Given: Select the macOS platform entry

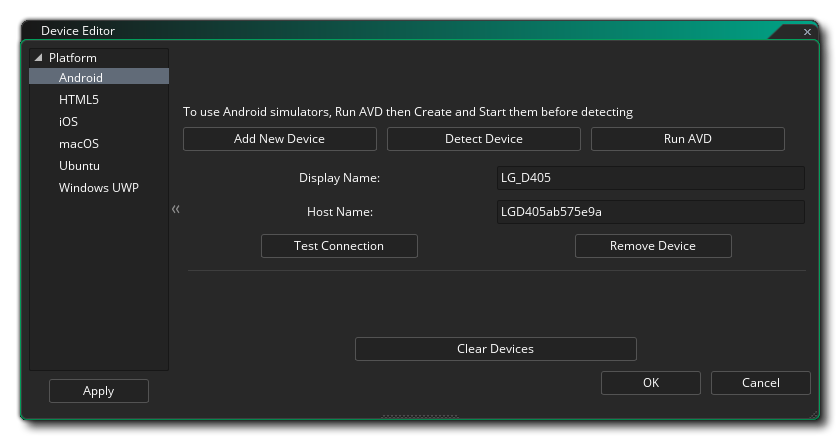Looking at the screenshot, I should pos(78,143).
